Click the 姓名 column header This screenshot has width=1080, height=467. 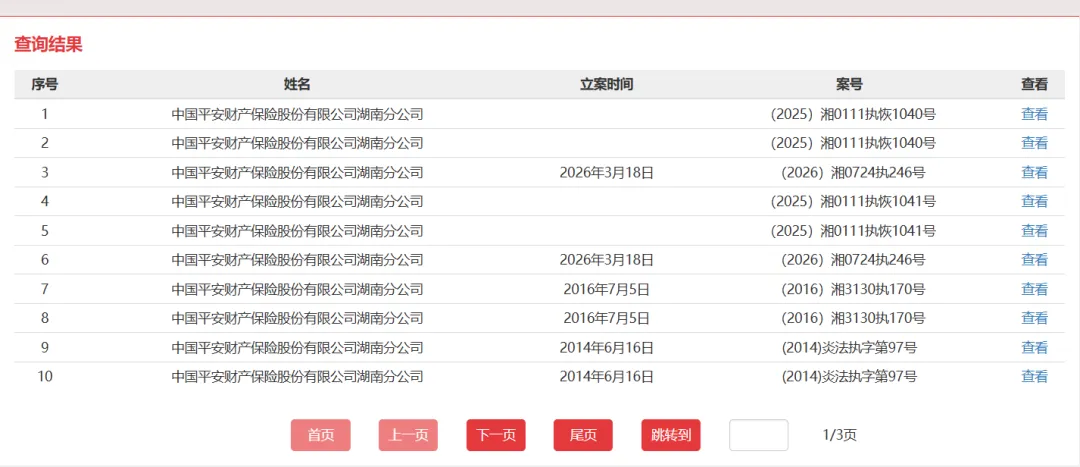(x=297, y=85)
